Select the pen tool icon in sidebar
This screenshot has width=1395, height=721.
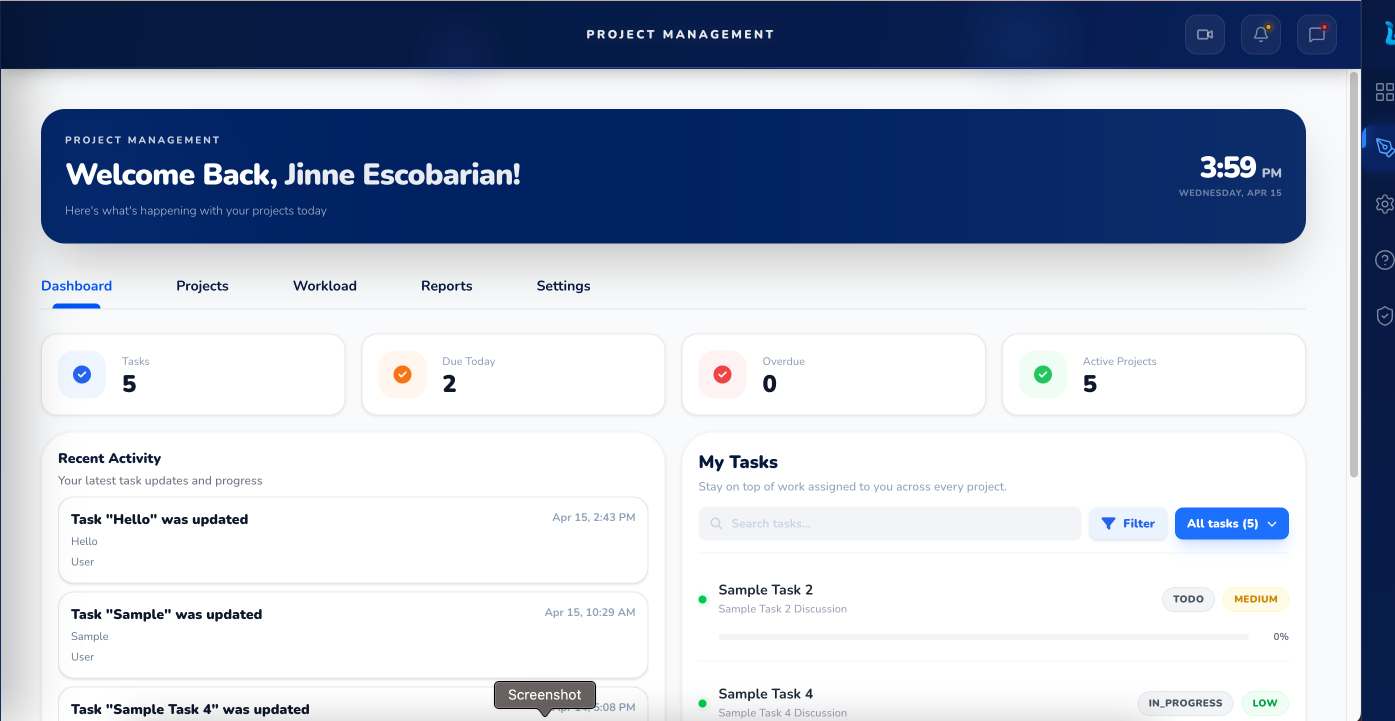1385,148
